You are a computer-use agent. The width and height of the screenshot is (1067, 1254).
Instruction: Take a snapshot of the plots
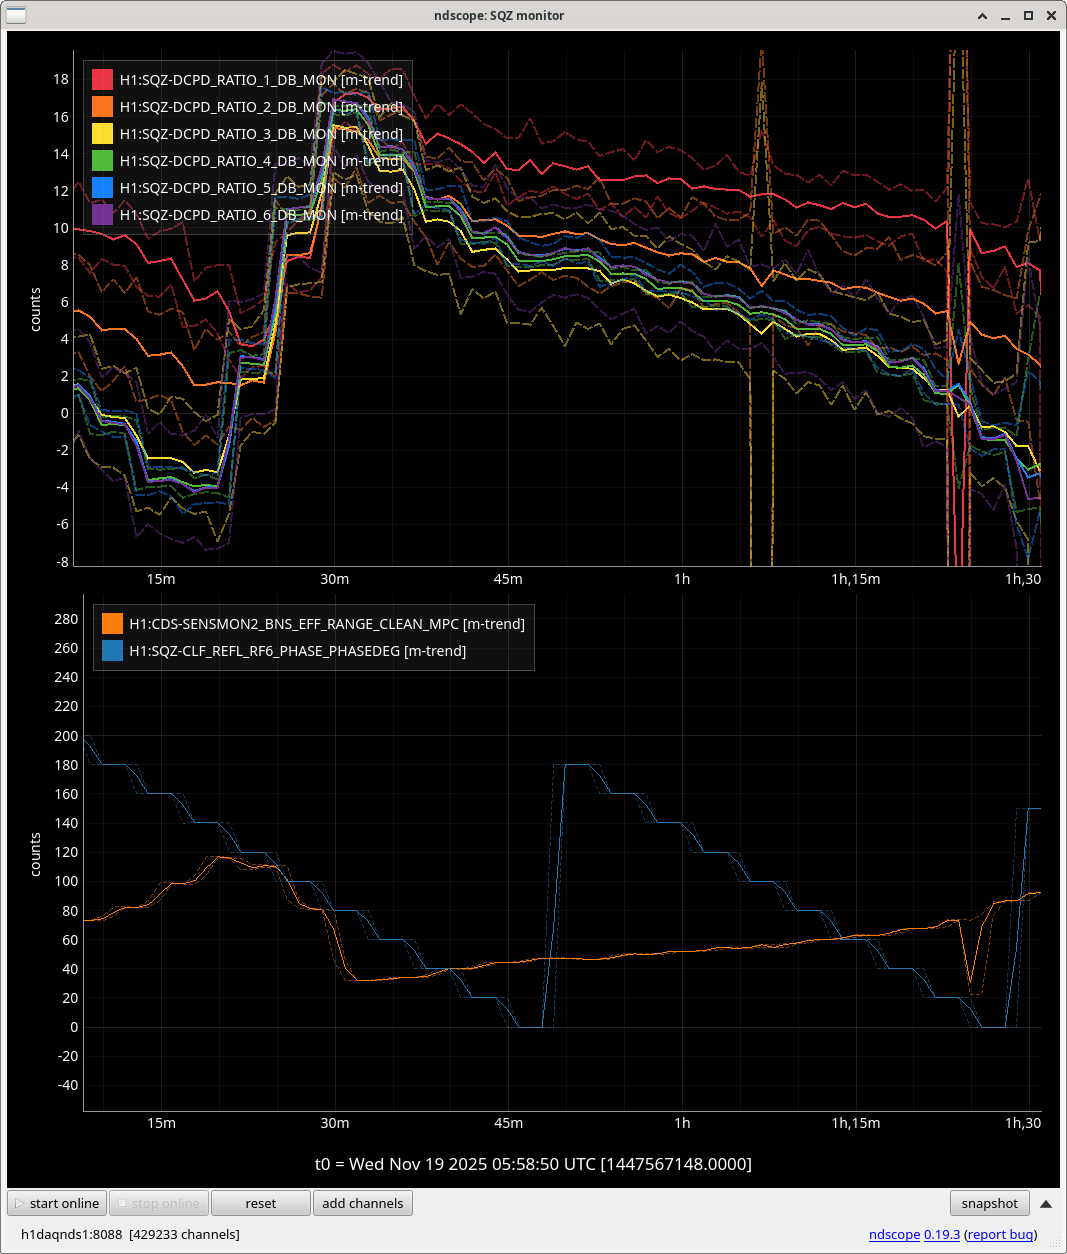pos(989,1203)
